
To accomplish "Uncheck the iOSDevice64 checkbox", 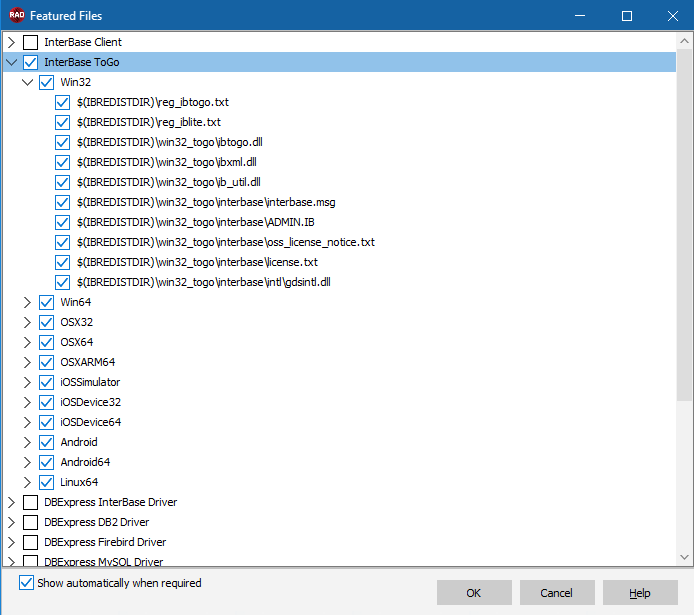I will [46, 423].
